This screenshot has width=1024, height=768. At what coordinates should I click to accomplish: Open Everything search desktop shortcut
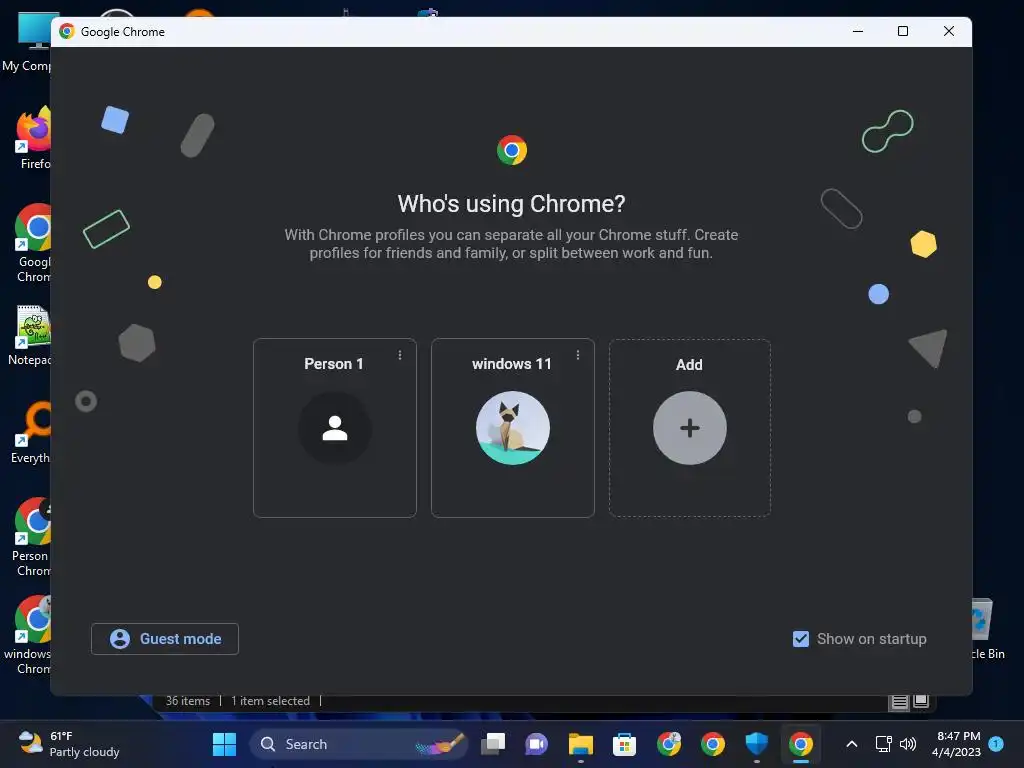tap(31, 432)
